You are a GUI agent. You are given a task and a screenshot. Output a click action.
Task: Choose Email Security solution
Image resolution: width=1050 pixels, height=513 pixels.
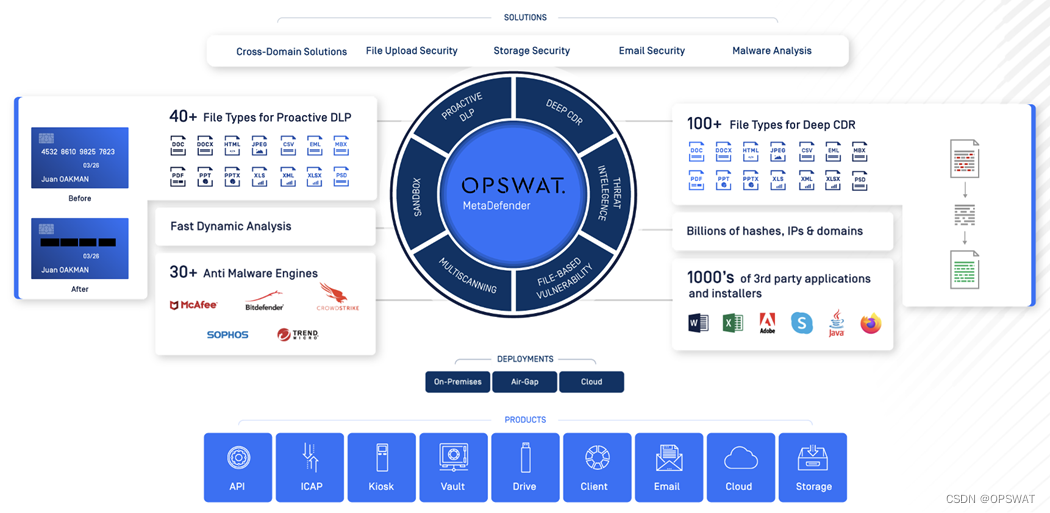(x=652, y=51)
